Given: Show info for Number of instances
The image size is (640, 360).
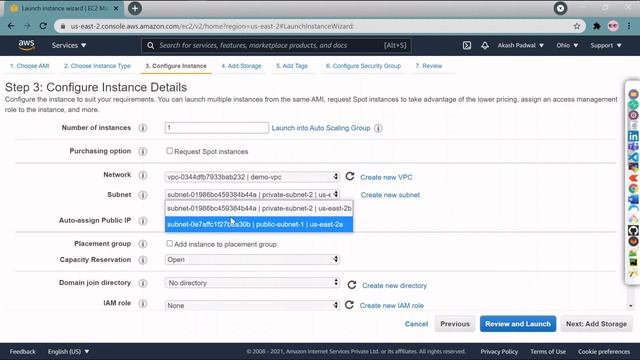Looking at the screenshot, I should click(x=142, y=128).
